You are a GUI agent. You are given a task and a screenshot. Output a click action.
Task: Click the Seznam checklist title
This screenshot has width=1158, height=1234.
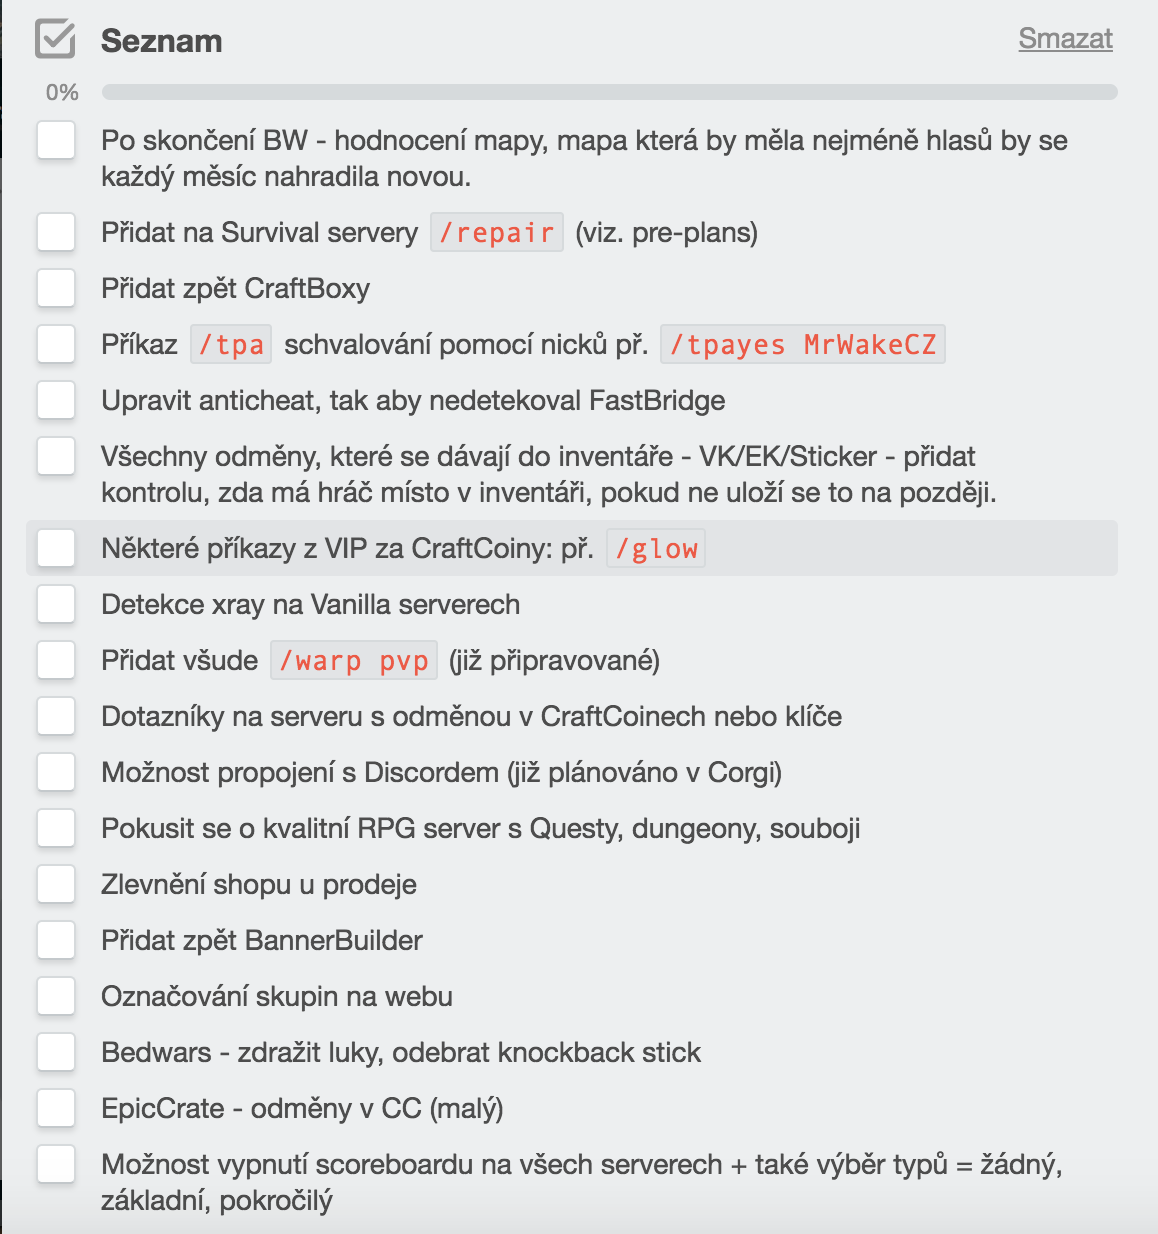(162, 41)
